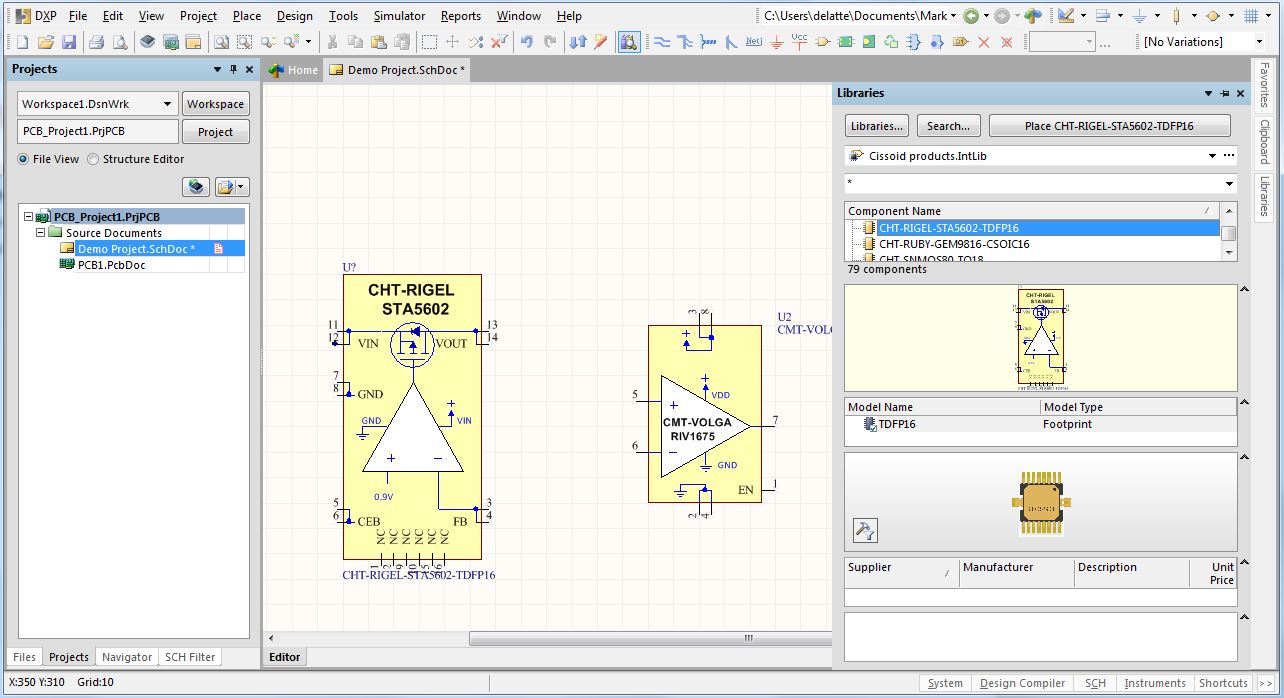Open the component filter asterisk dropdown

click(x=1229, y=184)
